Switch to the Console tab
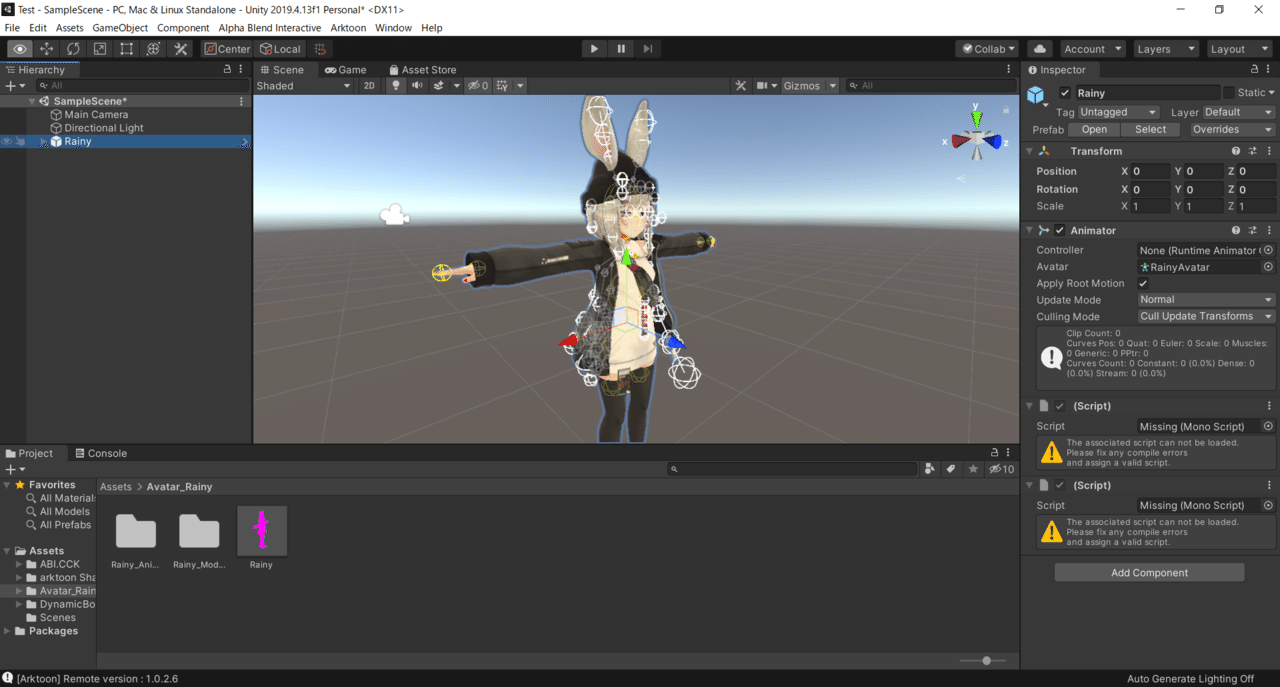The image size is (1280, 687). click(x=100, y=453)
